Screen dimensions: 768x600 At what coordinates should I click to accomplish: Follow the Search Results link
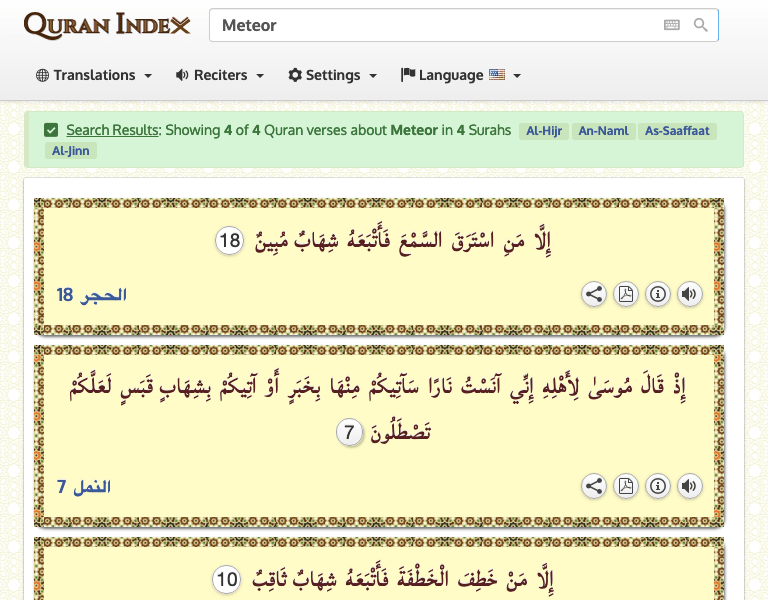pos(113,130)
